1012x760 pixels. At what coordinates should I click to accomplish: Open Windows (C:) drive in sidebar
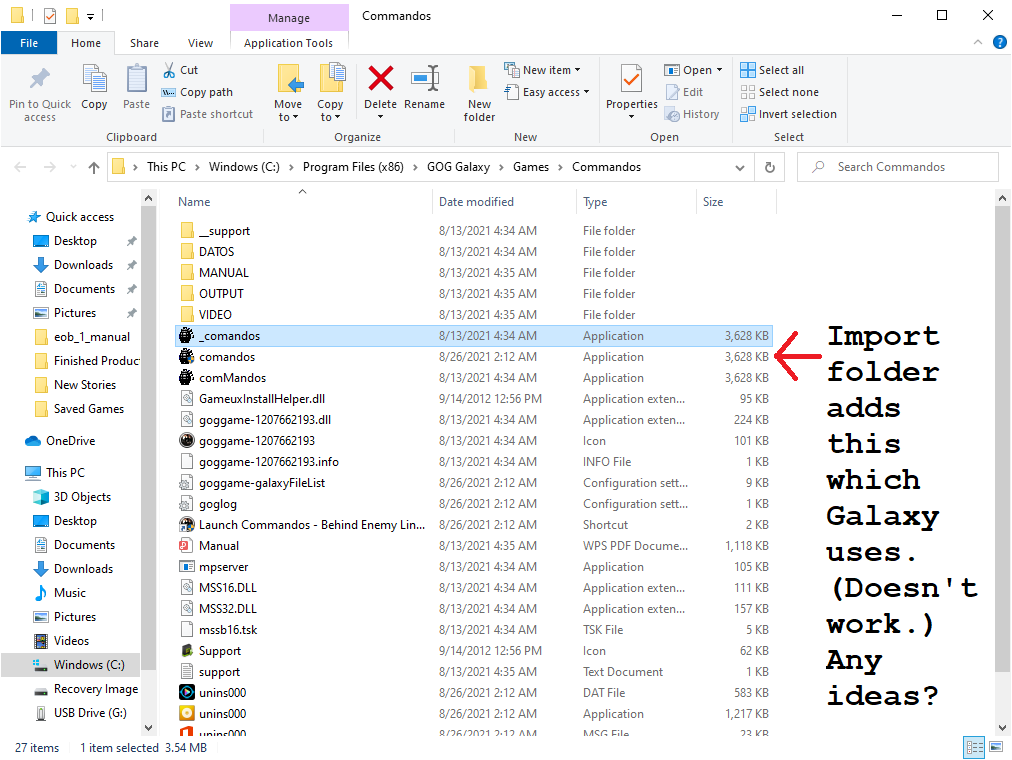coord(88,665)
